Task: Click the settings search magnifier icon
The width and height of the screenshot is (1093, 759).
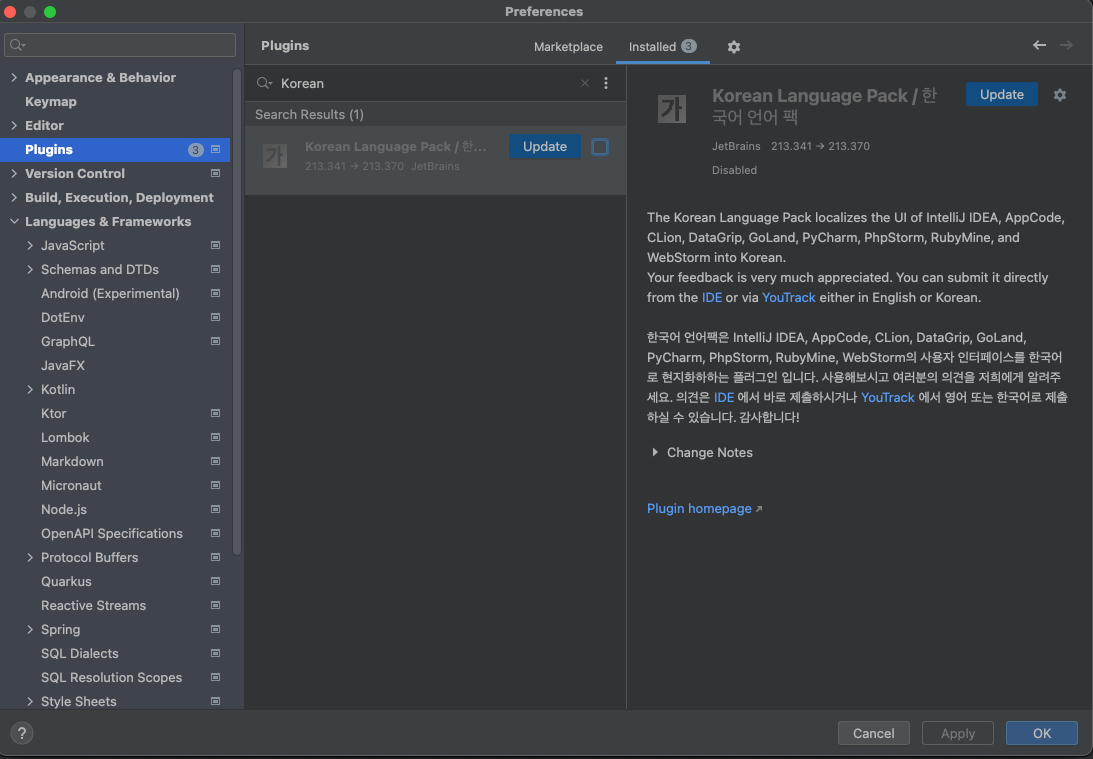Action: click(17, 45)
